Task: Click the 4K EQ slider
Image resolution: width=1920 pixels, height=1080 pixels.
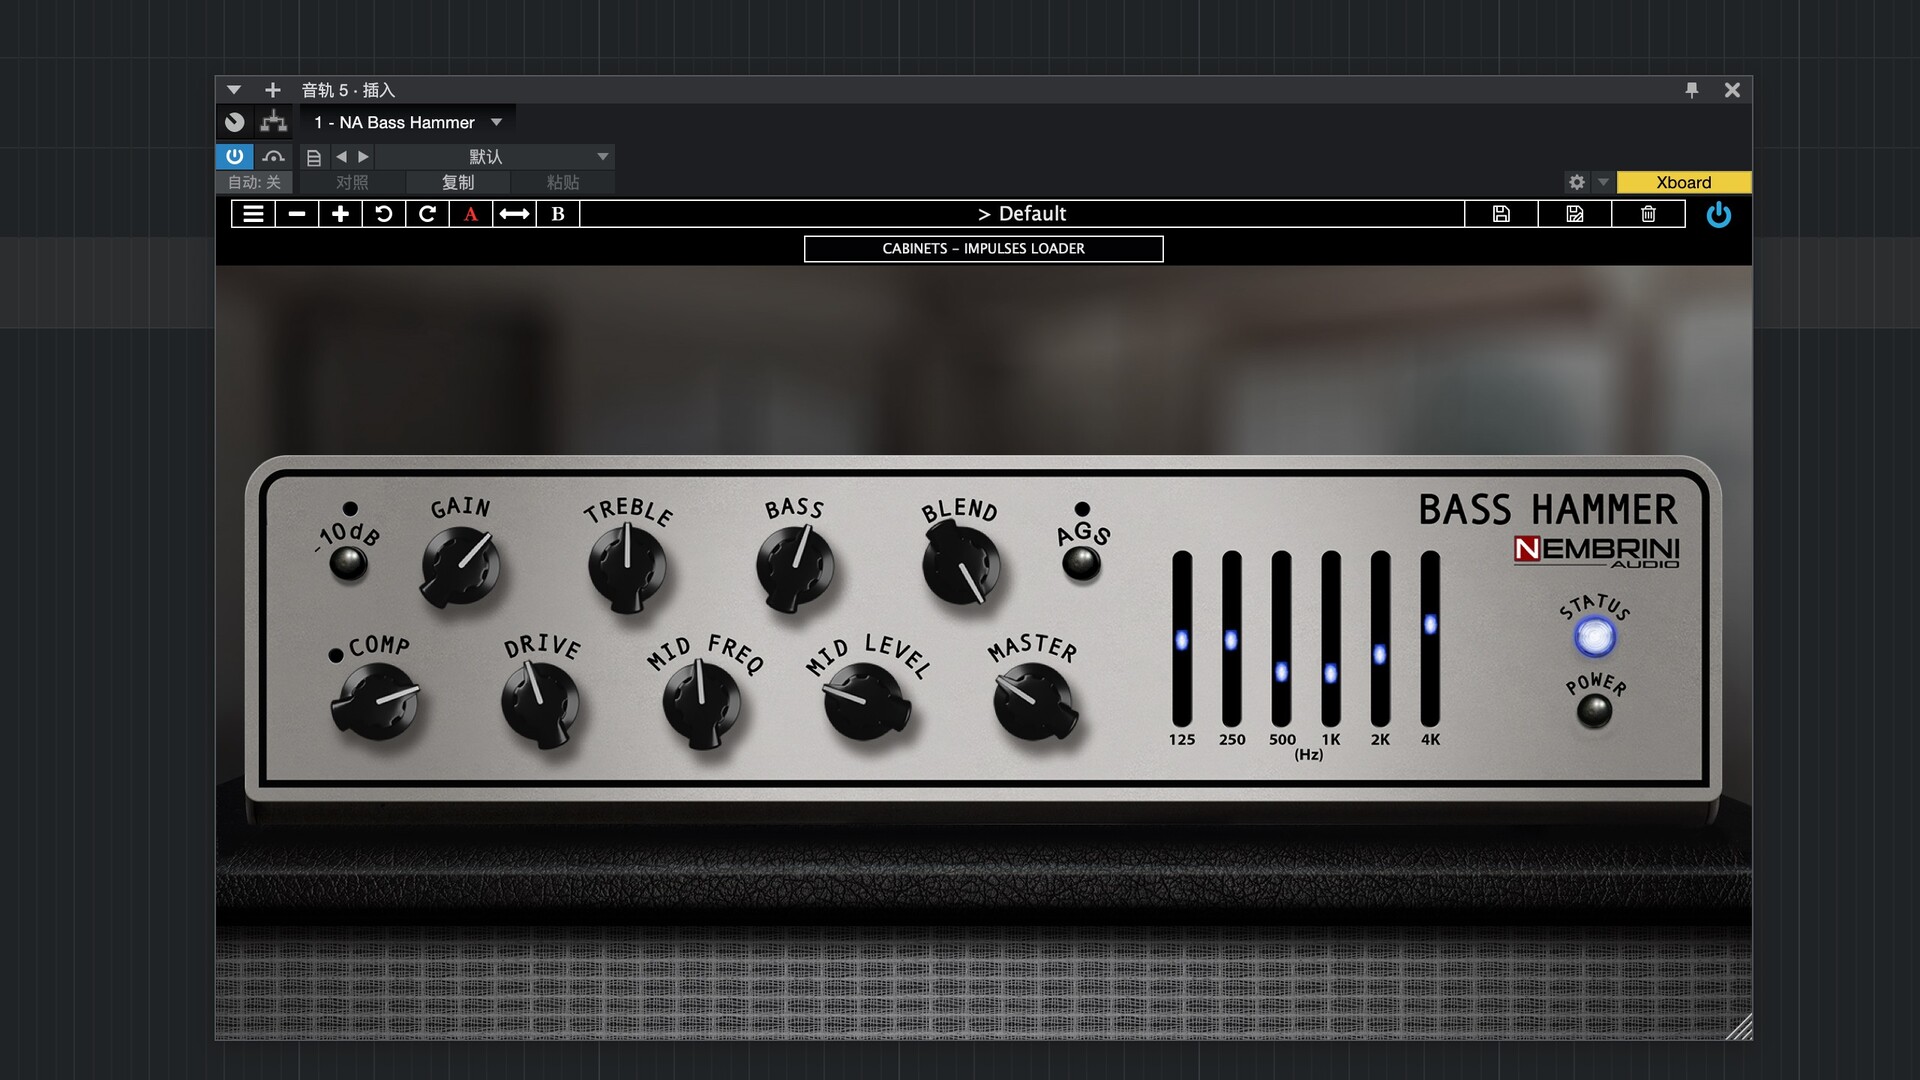Action: (x=1430, y=639)
